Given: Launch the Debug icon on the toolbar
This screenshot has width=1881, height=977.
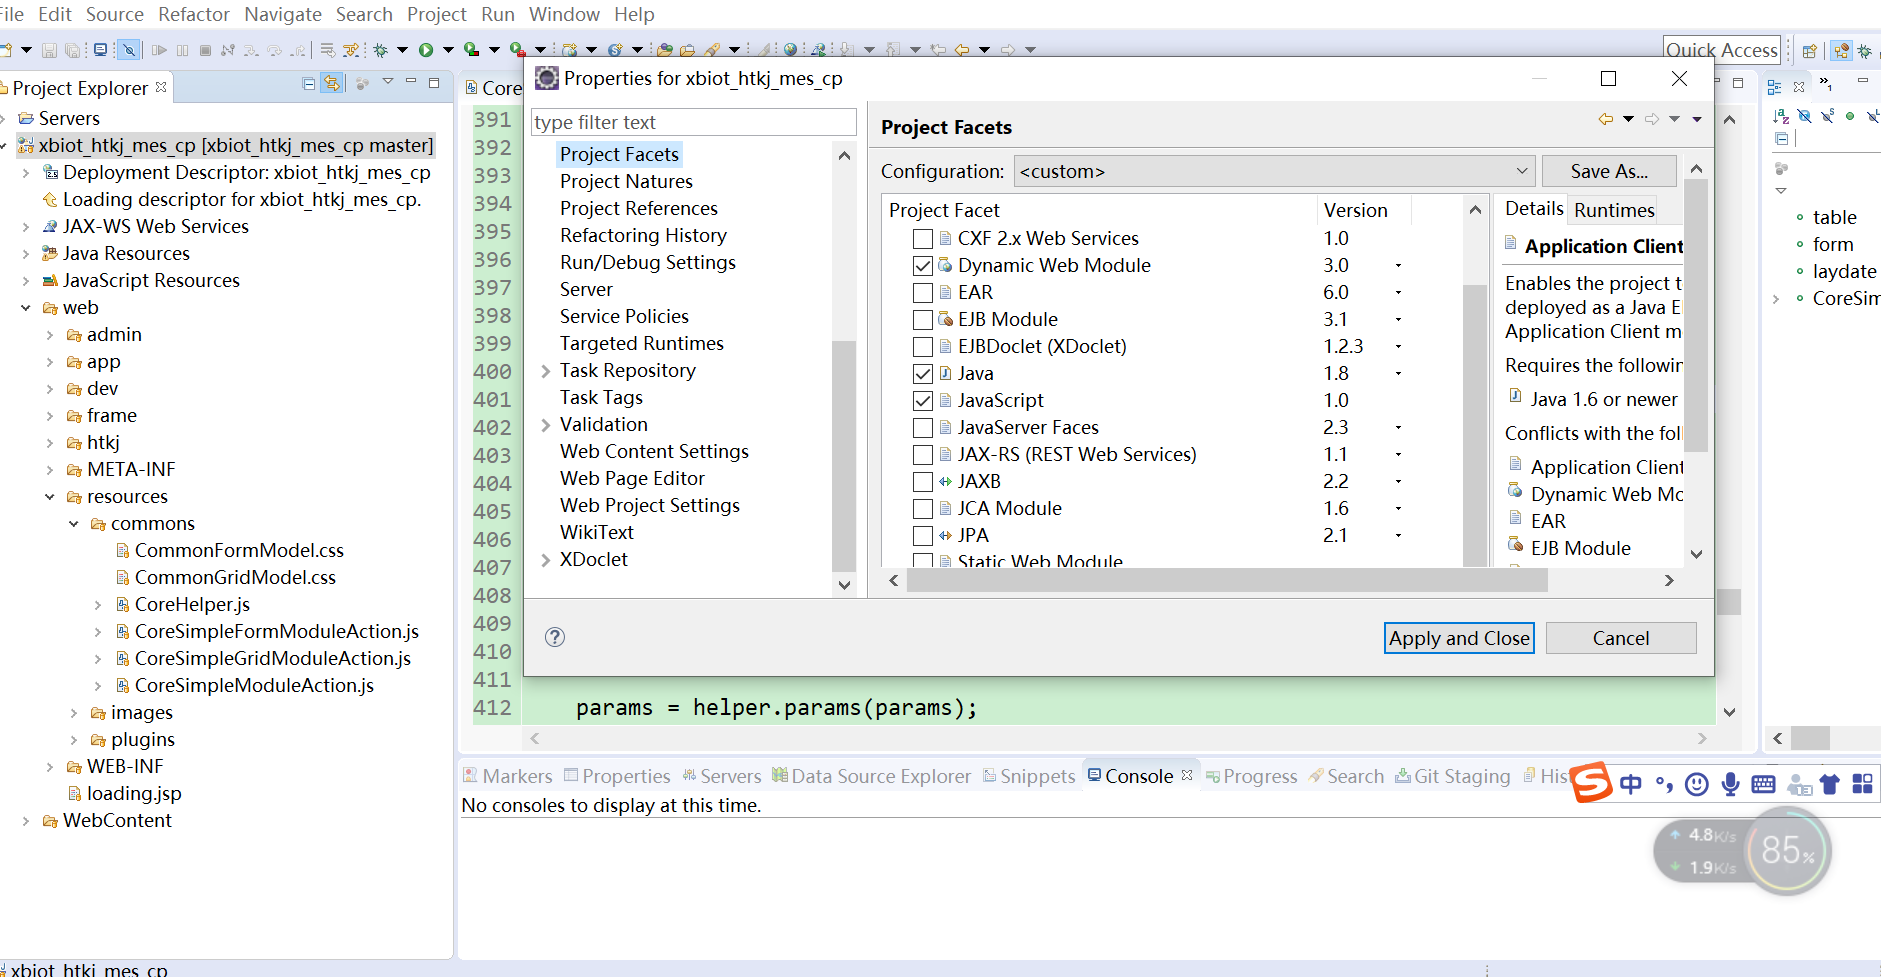Looking at the screenshot, I should tap(380, 49).
